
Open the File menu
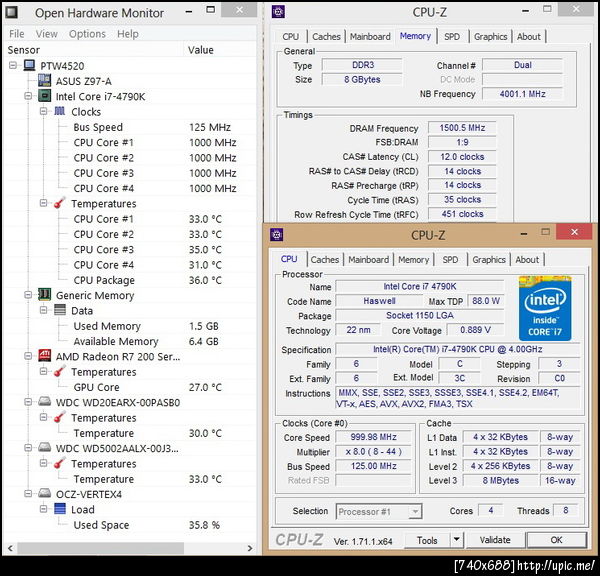coord(16,34)
